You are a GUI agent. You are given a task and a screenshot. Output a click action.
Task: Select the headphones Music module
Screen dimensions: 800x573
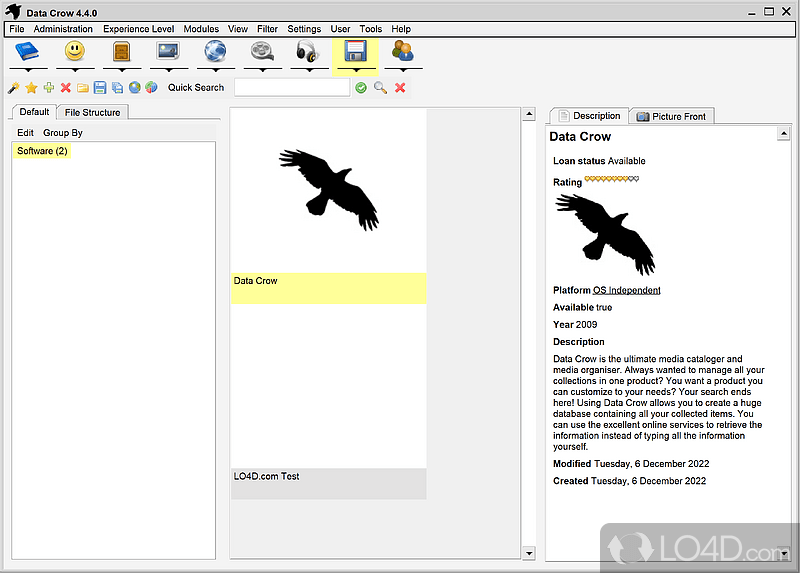click(308, 52)
